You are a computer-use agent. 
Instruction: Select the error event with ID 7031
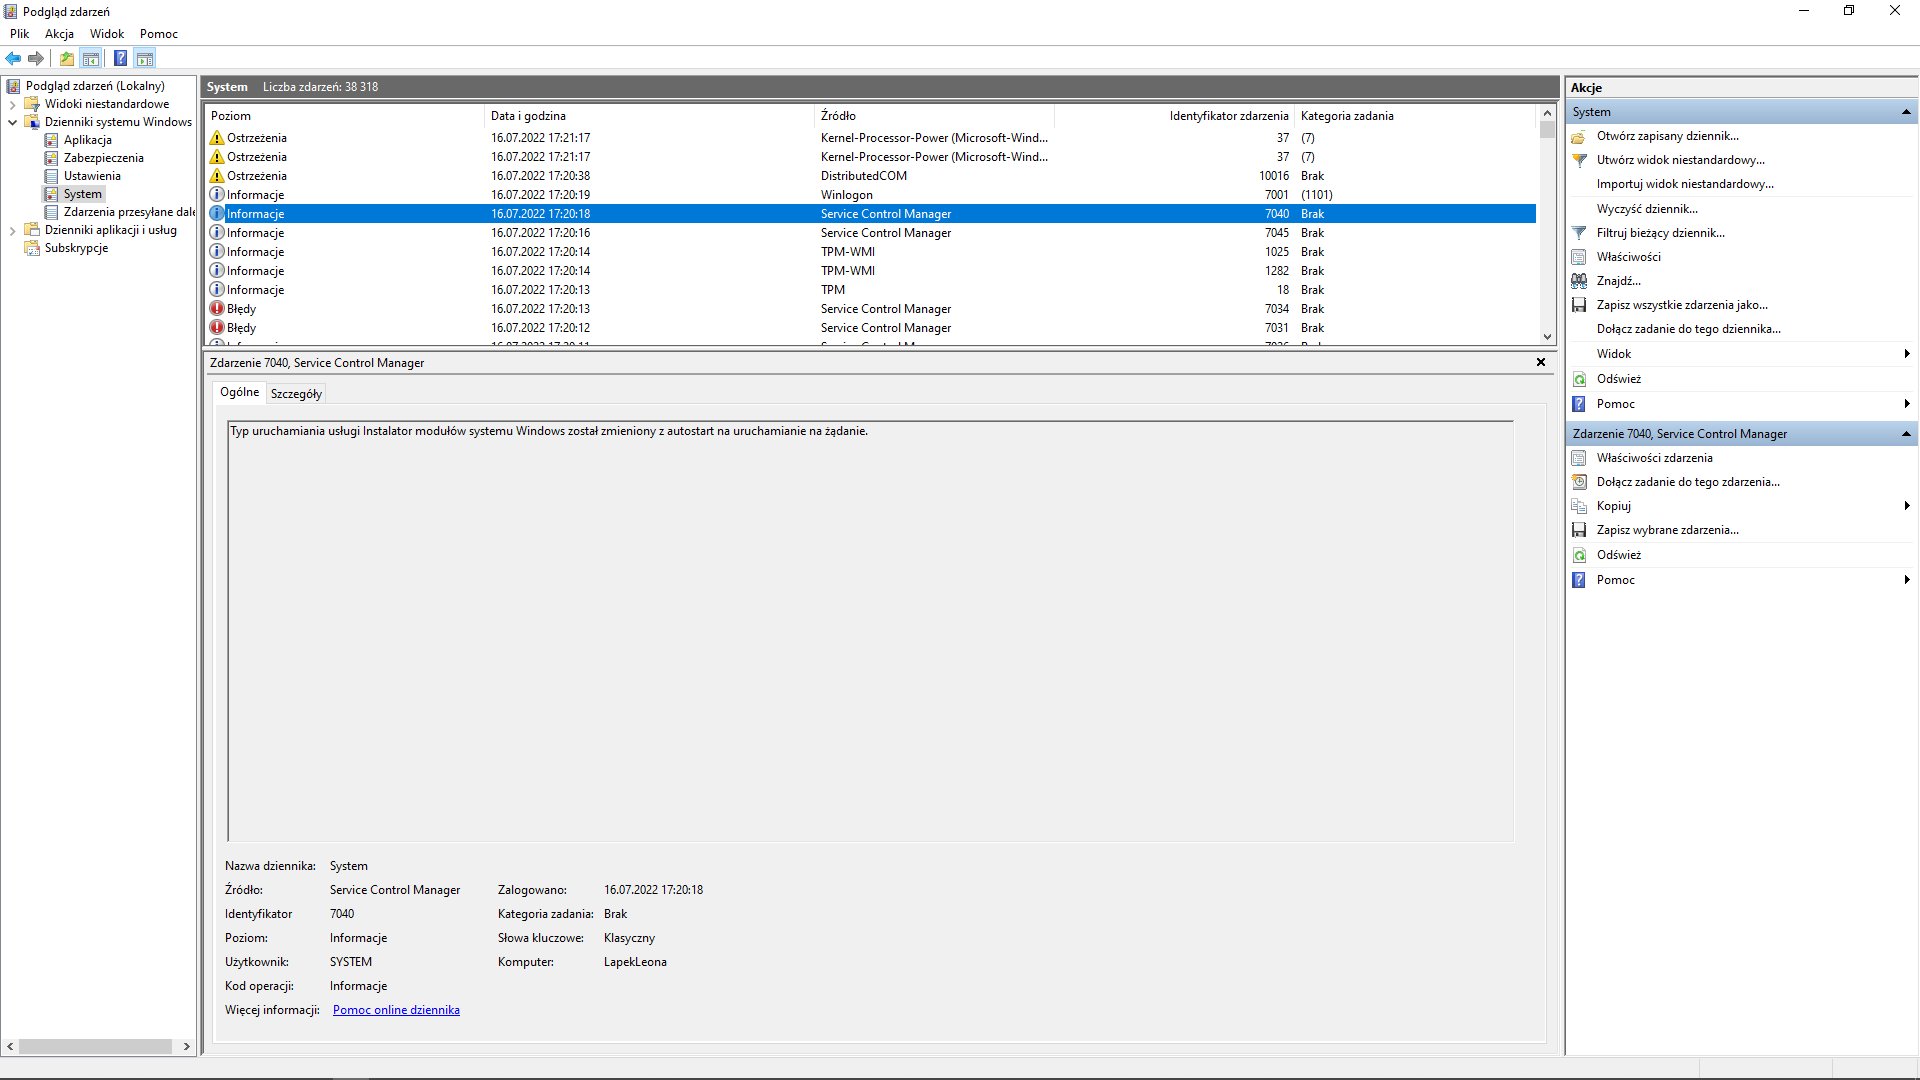(x=871, y=328)
